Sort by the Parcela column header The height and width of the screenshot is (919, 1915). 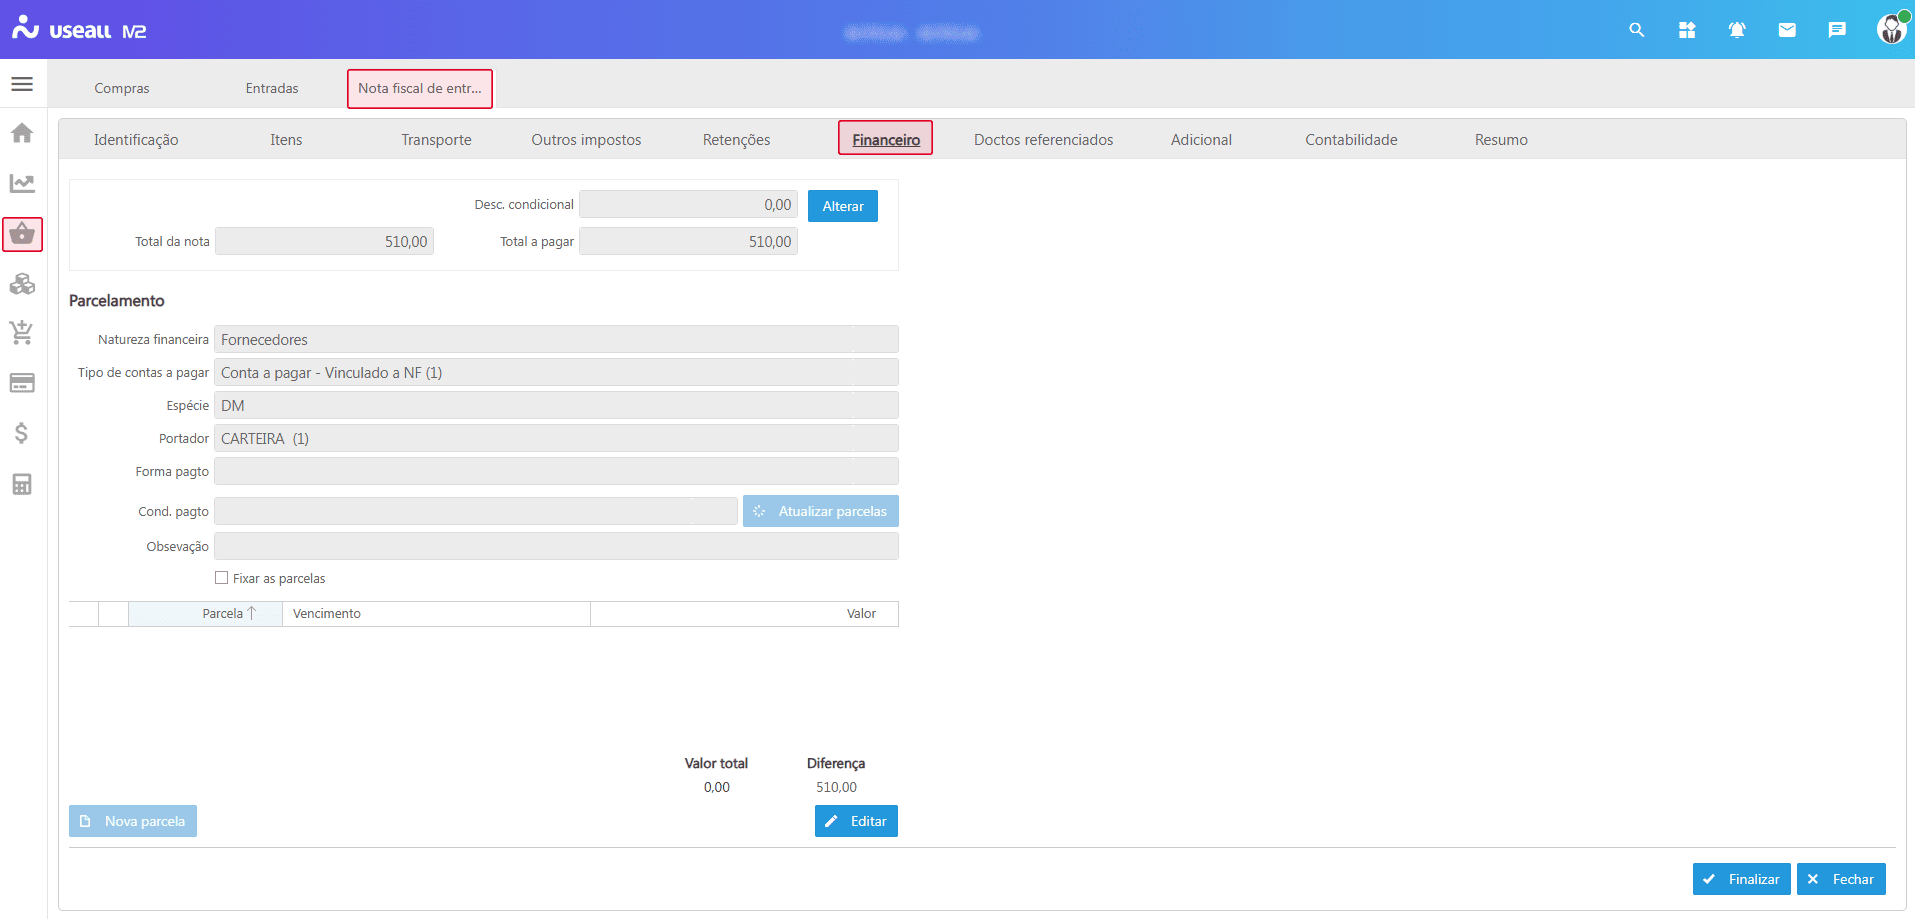223,614
